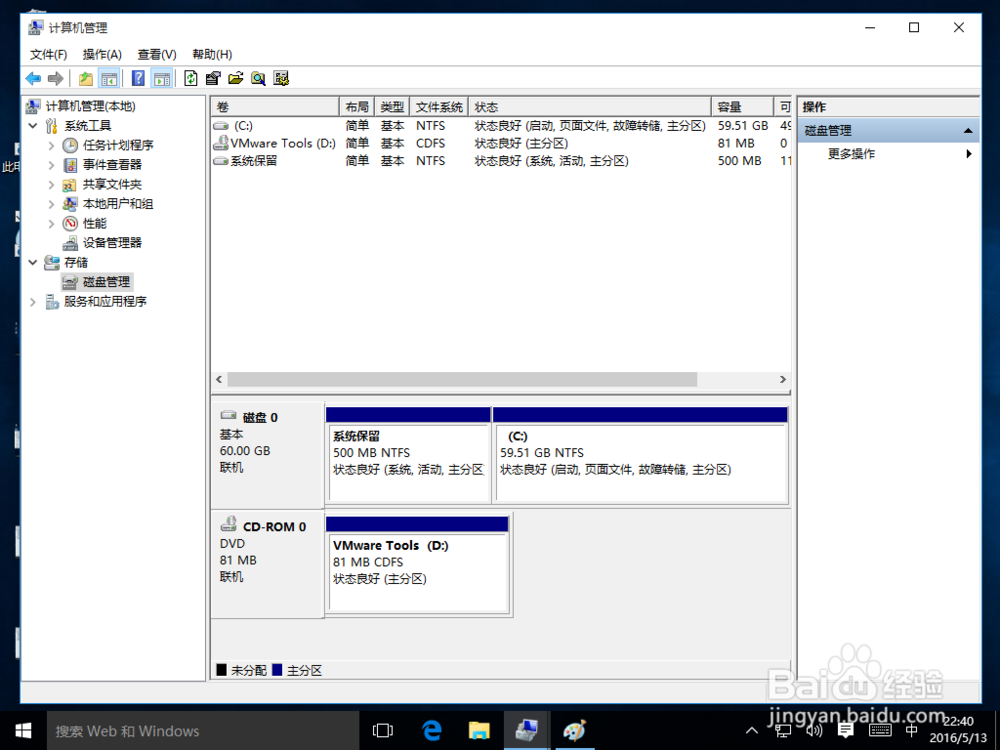Viewport: 1000px width, 750px height.
Task: Sort by Type (类型) column header
Action: click(392, 107)
